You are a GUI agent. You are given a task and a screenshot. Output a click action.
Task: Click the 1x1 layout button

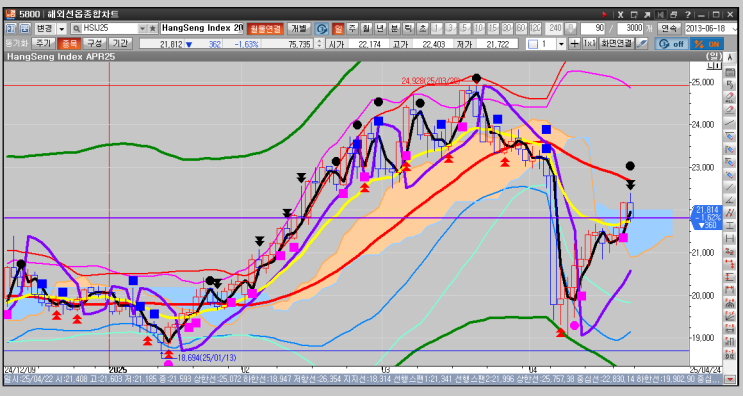589,44
